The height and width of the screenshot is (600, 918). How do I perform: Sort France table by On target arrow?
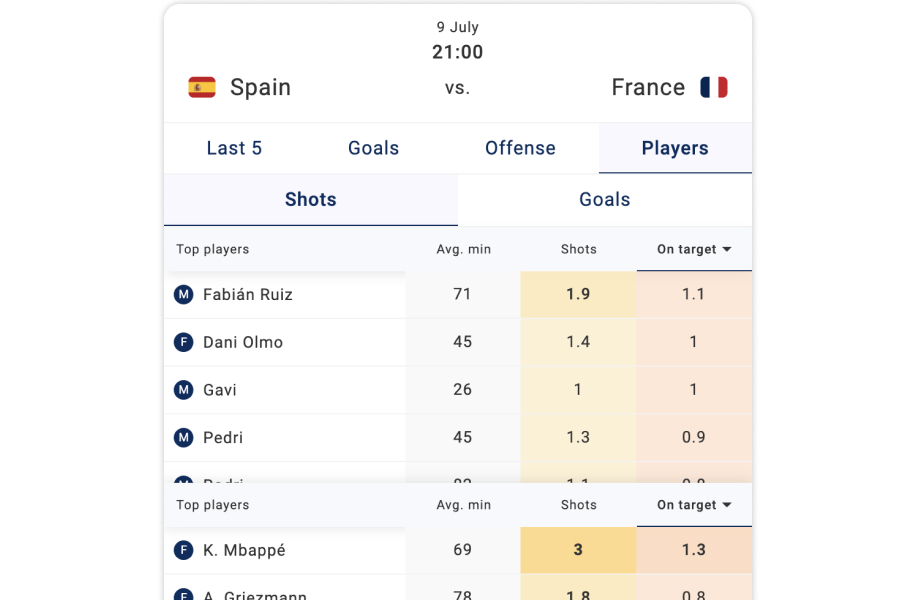pyautogui.click(x=727, y=506)
